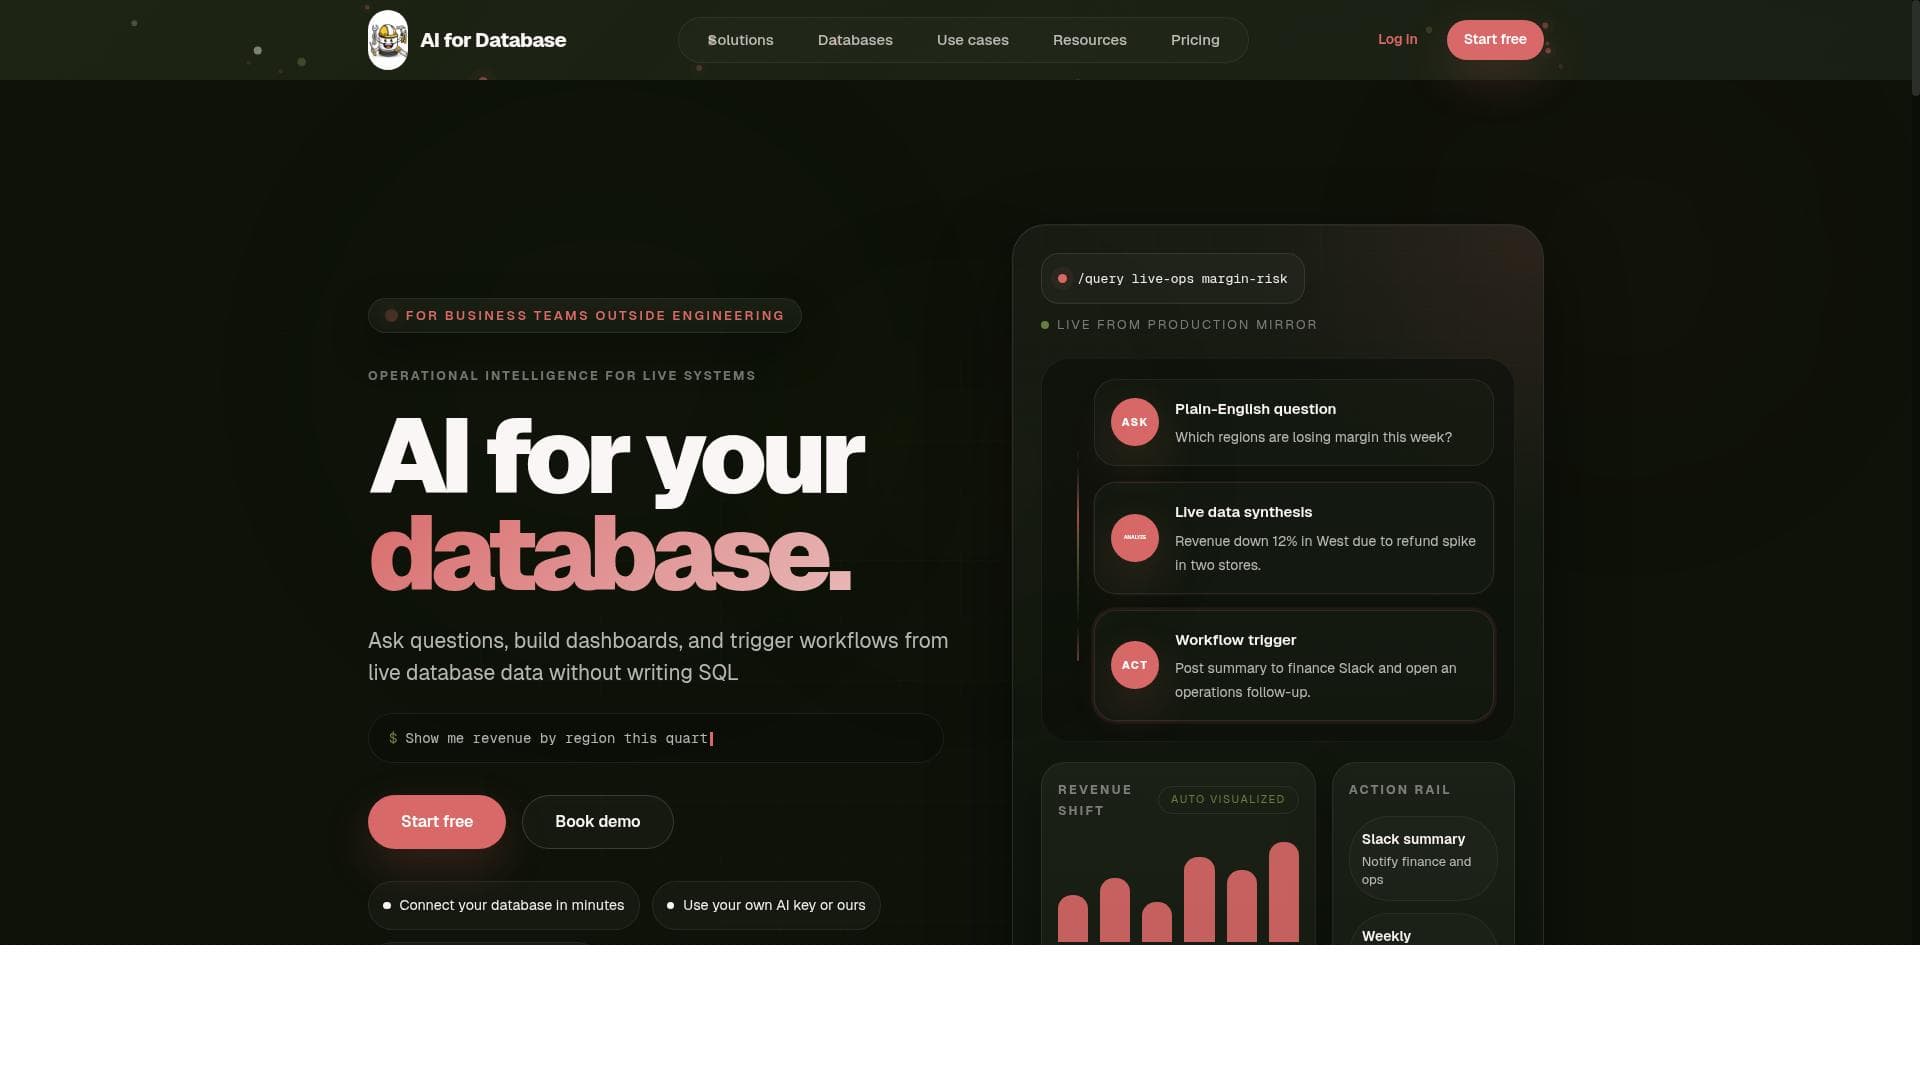Expand the Resources menu
1920x1080 pixels.
click(1089, 40)
